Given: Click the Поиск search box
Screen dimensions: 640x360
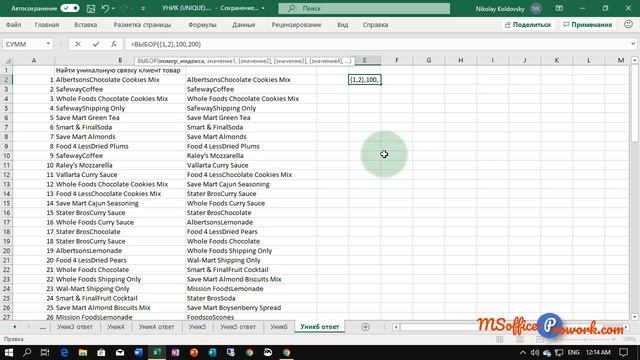Looking at the screenshot, I should [364, 8].
